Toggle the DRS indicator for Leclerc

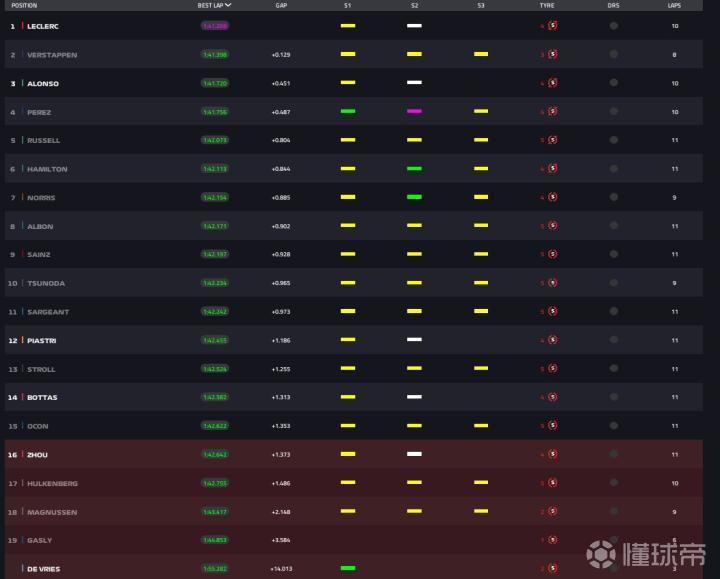[x=613, y=26]
